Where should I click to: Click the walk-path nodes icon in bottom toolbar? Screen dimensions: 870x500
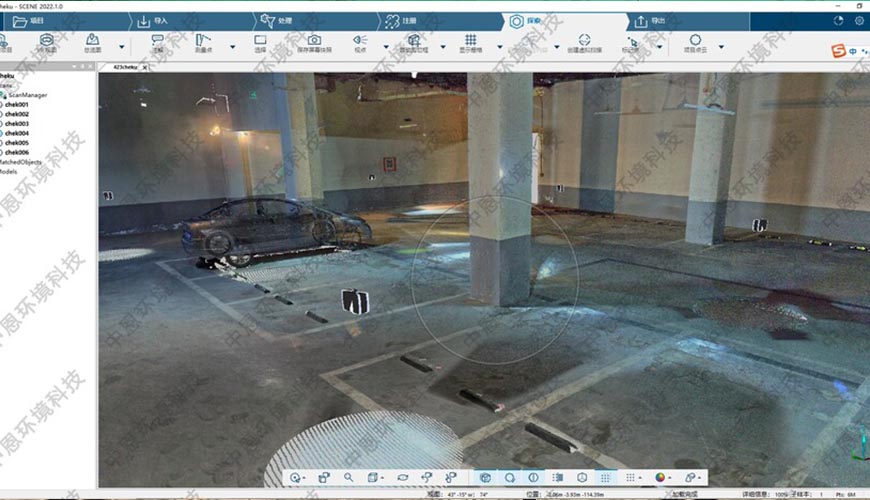(451, 477)
